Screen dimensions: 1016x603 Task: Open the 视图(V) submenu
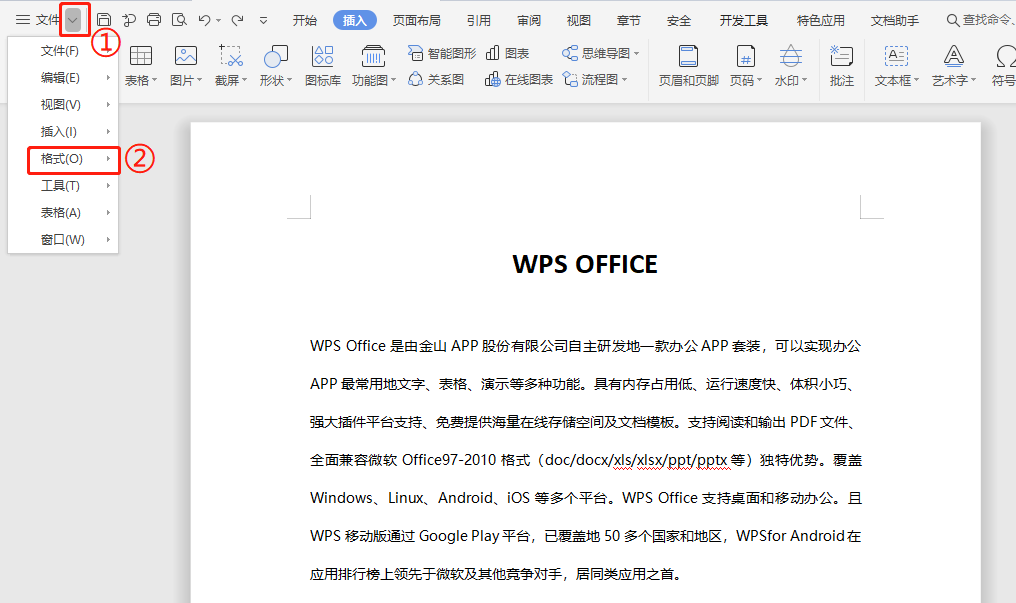click(x=63, y=105)
